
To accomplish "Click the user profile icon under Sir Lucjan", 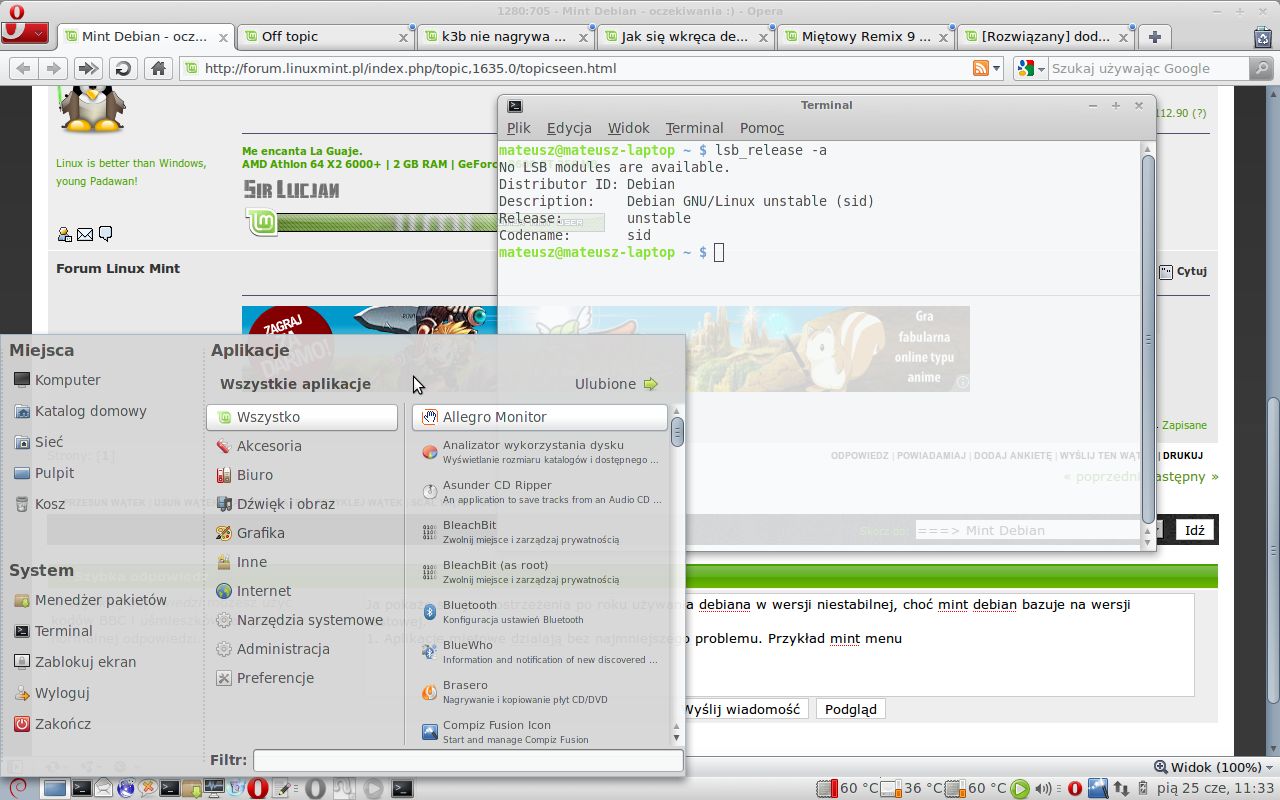I will tap(65, 234).
